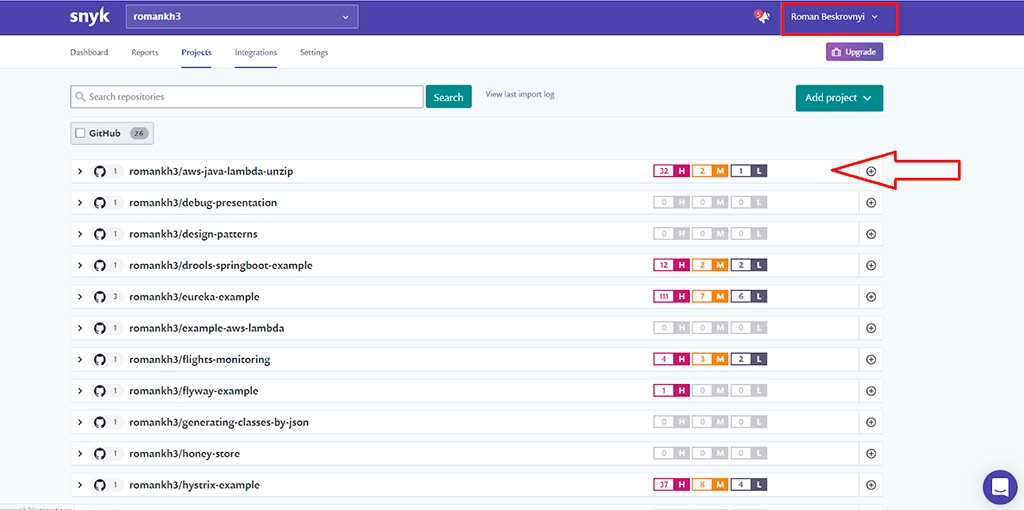Click the add icon for debug-presentation
This screenshot has height=510, width=1024.
(871, 202)
